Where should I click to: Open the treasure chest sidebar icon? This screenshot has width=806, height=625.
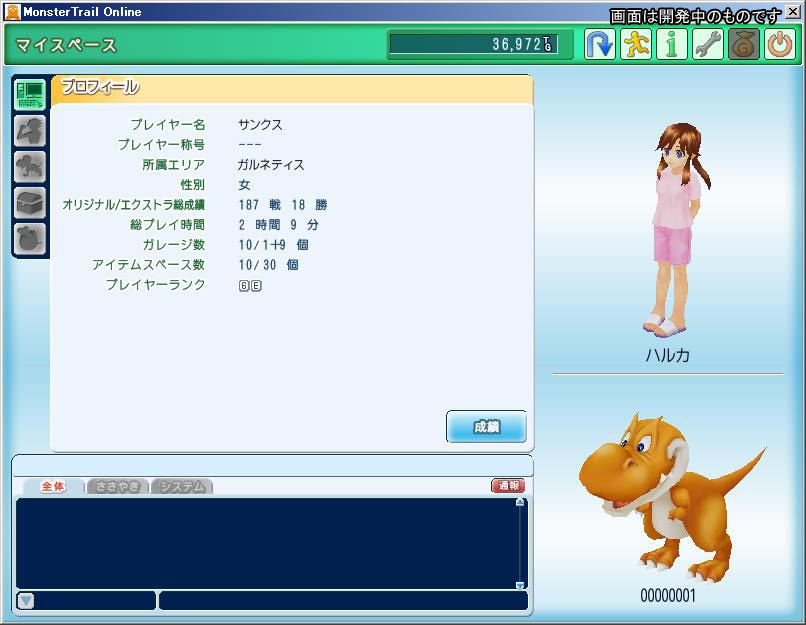coord(30,203)
